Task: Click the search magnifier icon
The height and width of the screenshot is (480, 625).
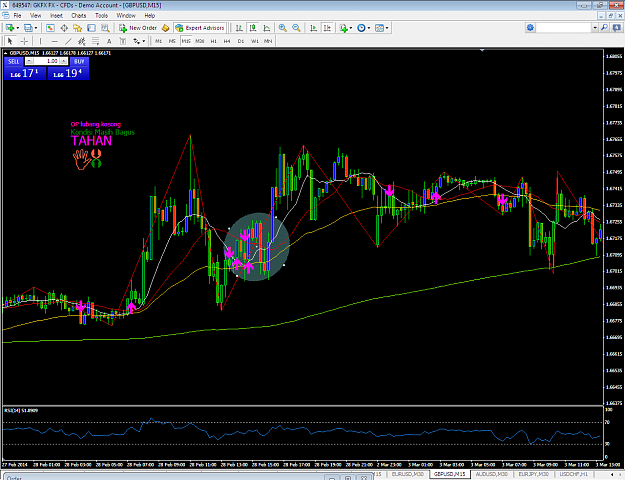Action: [x=604, y=28]
